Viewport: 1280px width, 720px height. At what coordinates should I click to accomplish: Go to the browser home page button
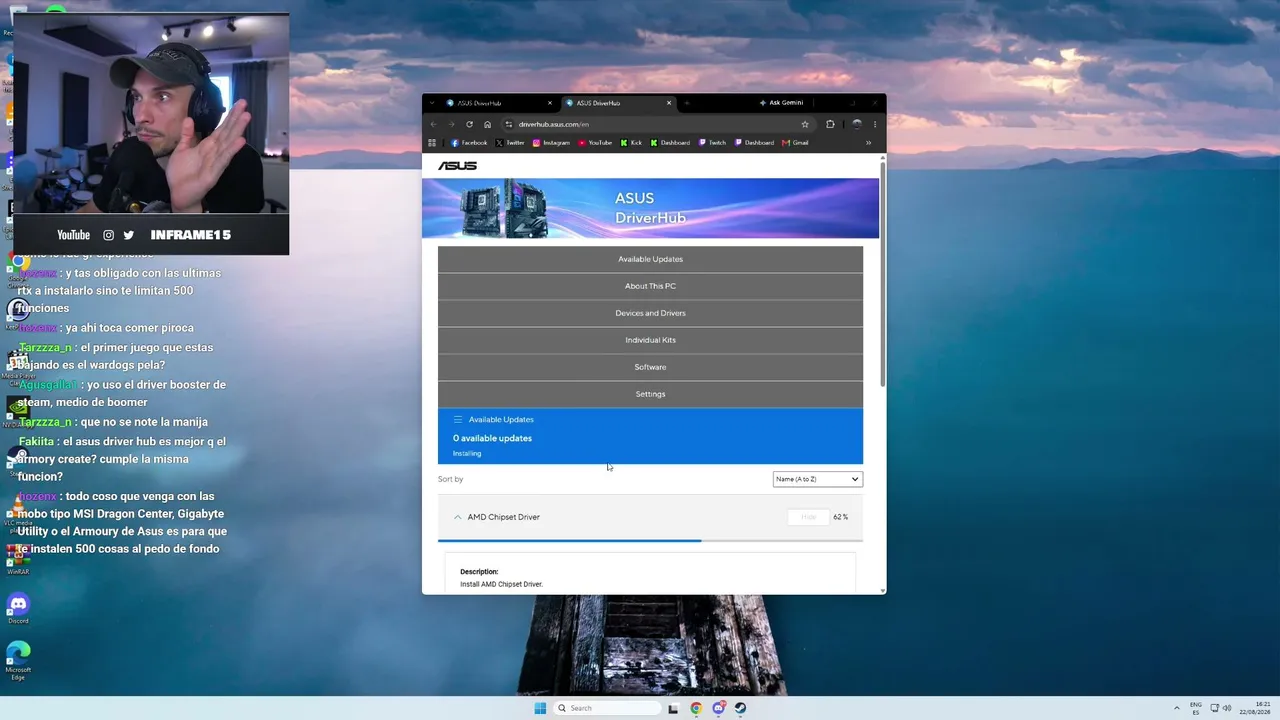[487, 124]
